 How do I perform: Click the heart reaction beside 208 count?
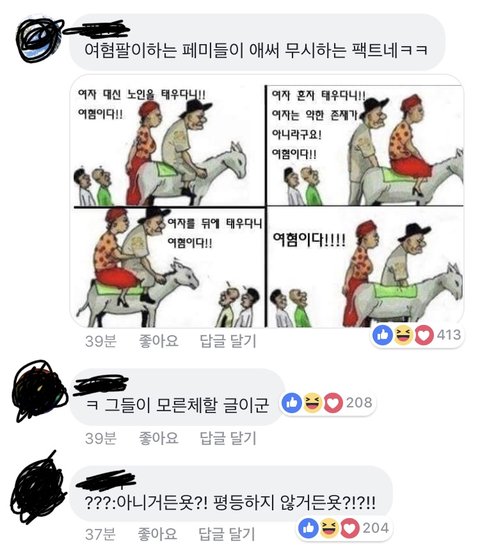tap(333, 403)
